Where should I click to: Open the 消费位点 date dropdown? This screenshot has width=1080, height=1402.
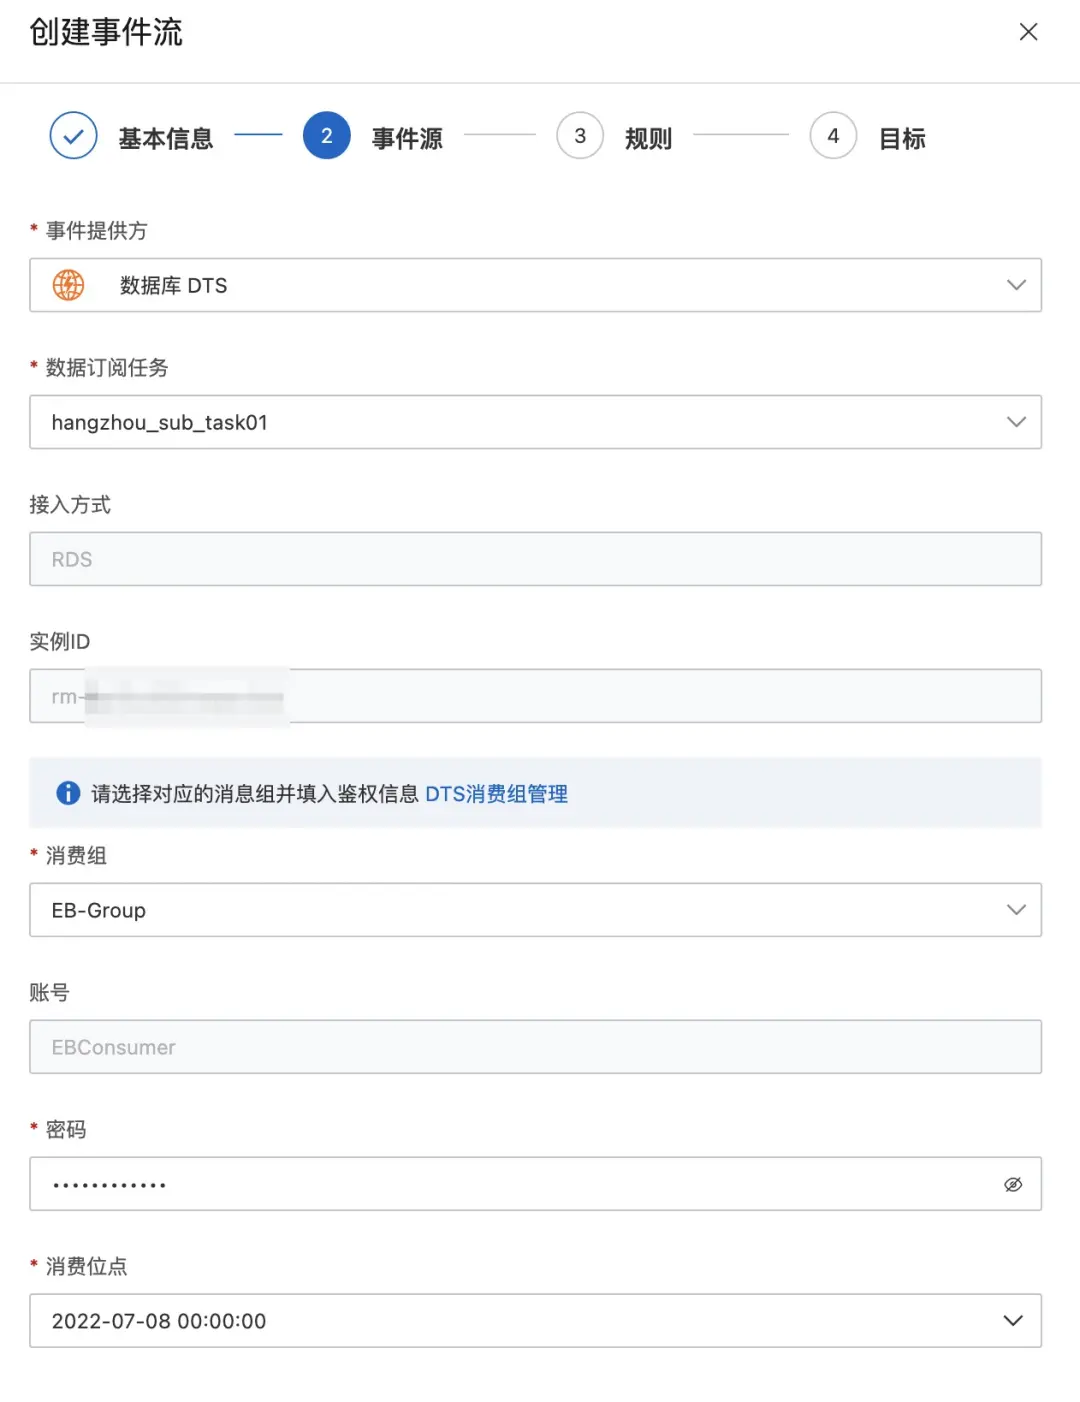pyautogui.click(x=1013, y=1321)
